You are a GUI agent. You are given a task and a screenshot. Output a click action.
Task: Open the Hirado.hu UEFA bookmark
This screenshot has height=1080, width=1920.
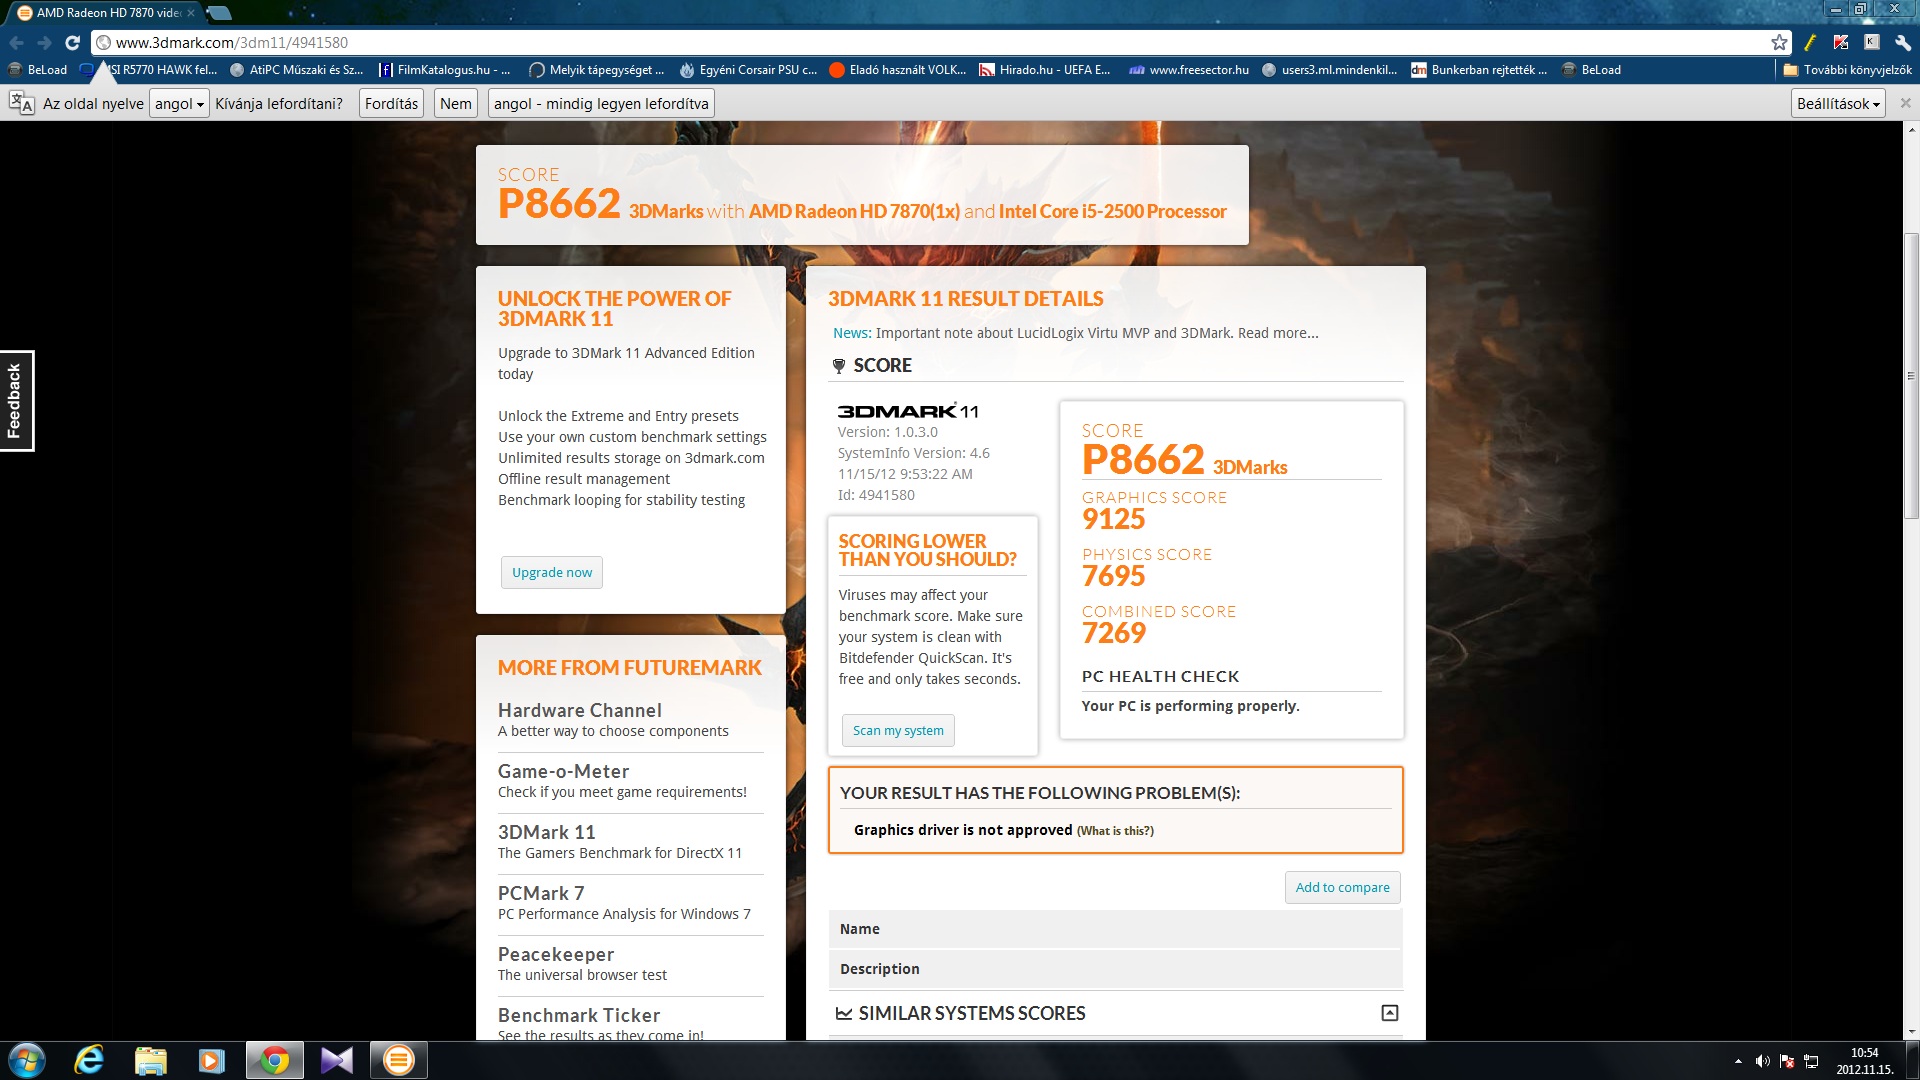coord(1045,70)
